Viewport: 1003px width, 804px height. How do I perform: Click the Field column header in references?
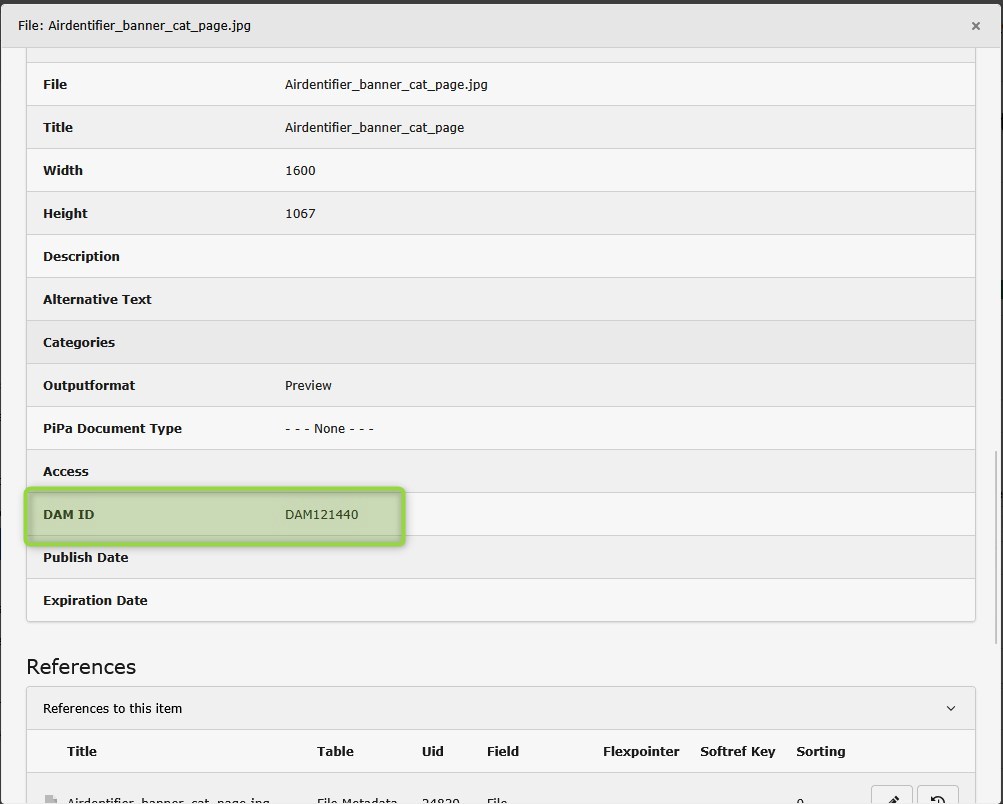(502, 751)
